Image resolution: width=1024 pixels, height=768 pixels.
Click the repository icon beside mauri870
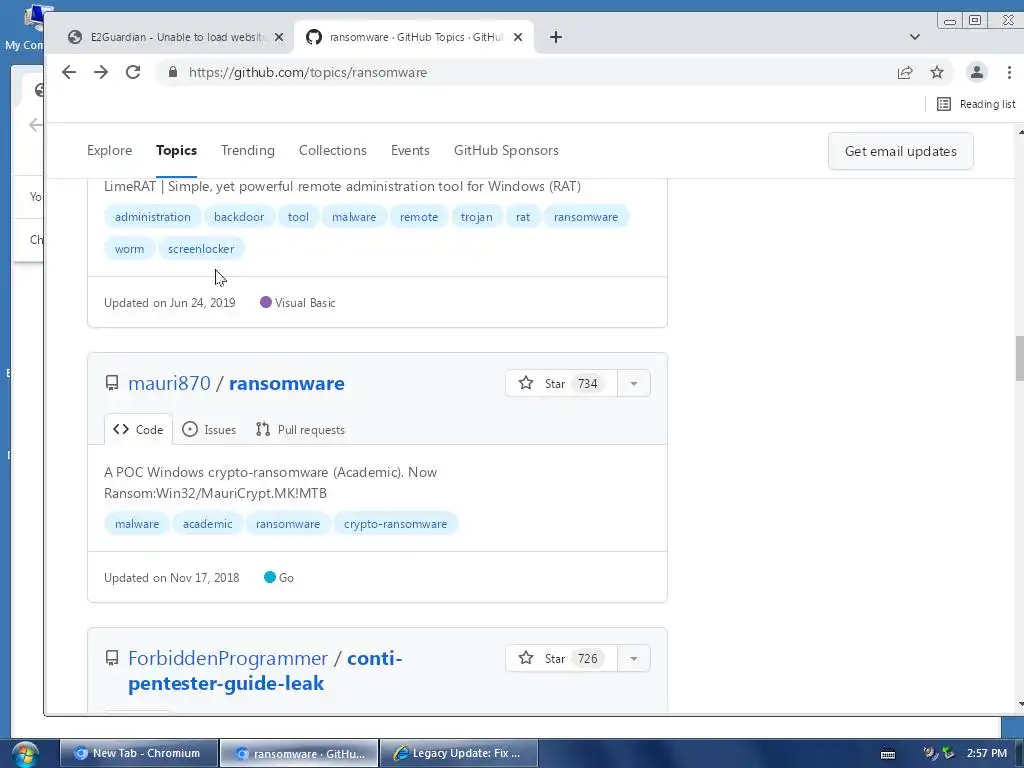112,383
